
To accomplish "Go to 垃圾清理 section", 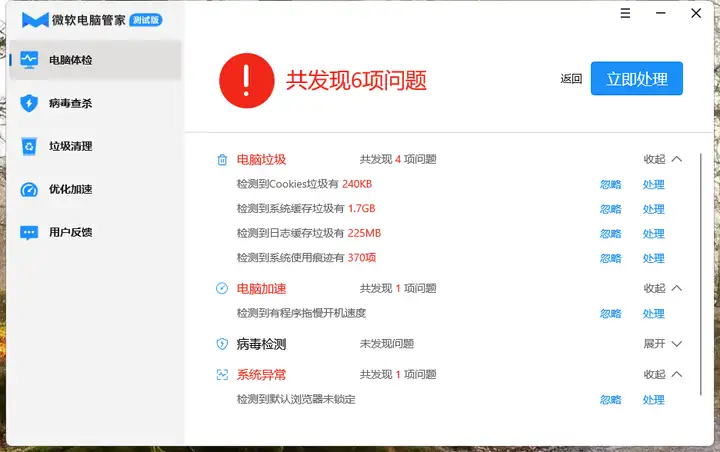I will (x=96, y=146).
